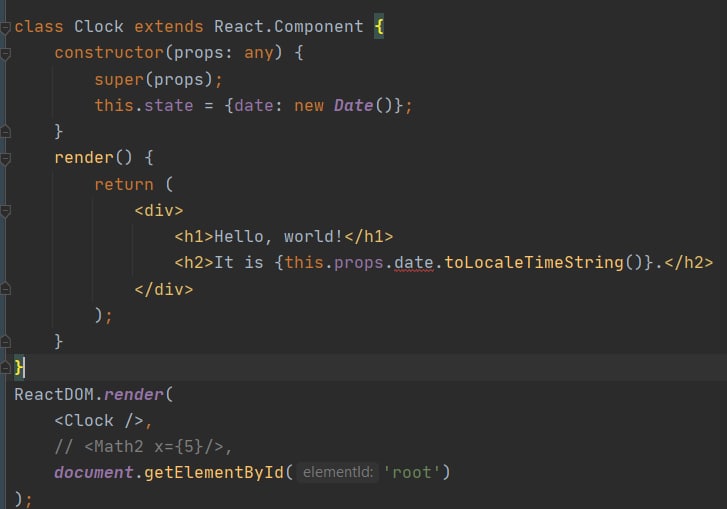This screenshot has height=509, width=727.
Task: Click the 'any' type annotation
Action: [259, 52]
